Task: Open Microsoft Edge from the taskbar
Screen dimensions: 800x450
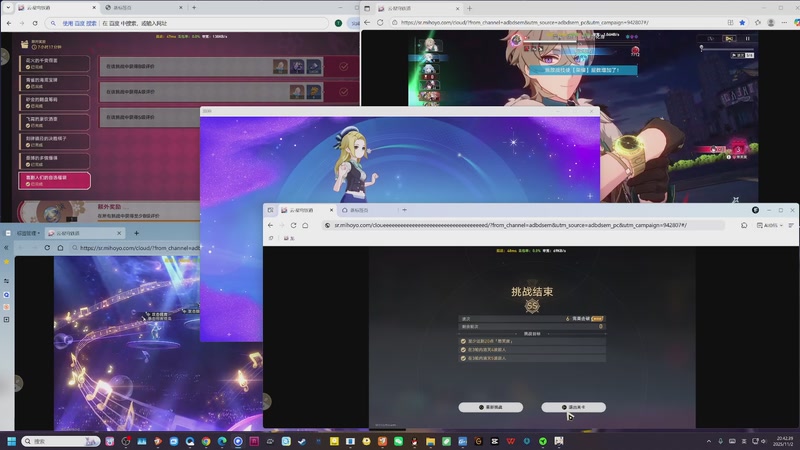Action: (222, 441)
